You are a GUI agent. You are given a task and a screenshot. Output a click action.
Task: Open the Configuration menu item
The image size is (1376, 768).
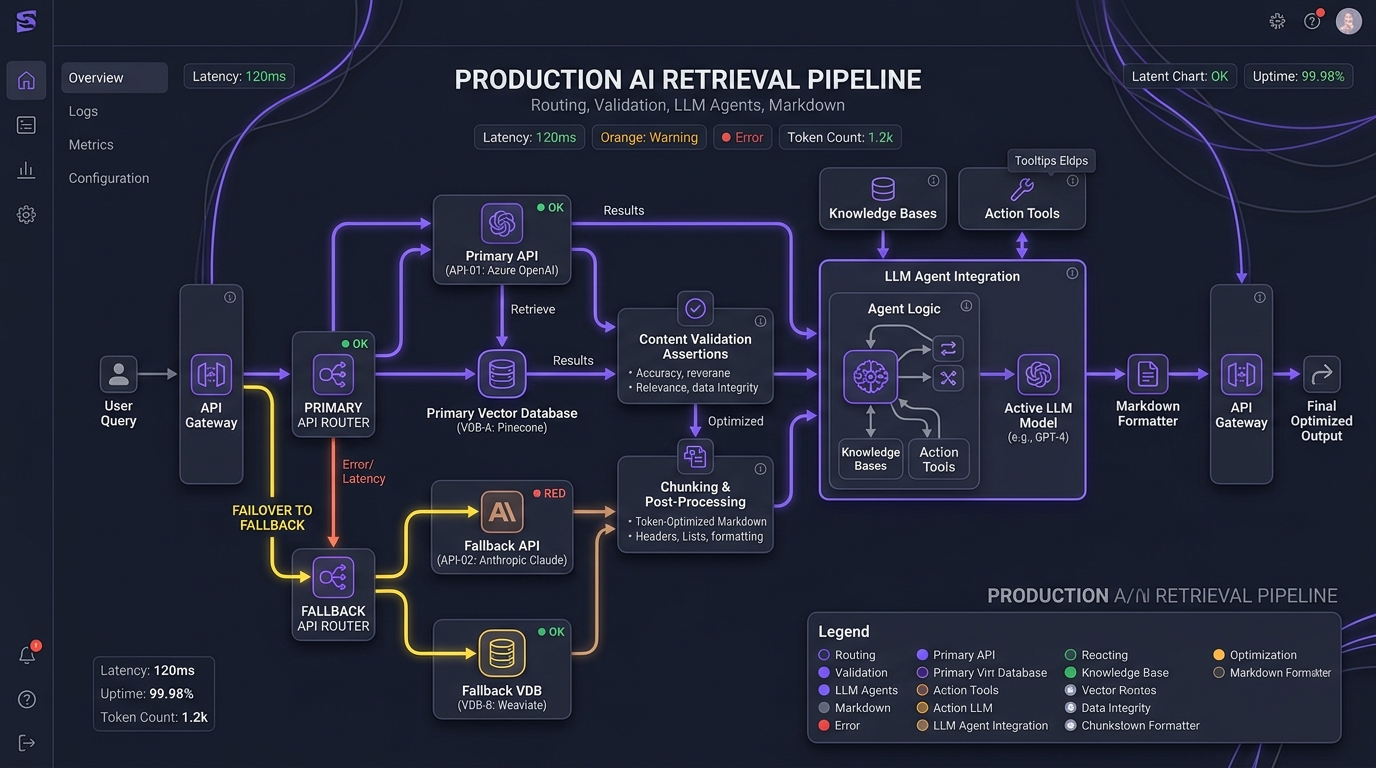coord(109,178)
